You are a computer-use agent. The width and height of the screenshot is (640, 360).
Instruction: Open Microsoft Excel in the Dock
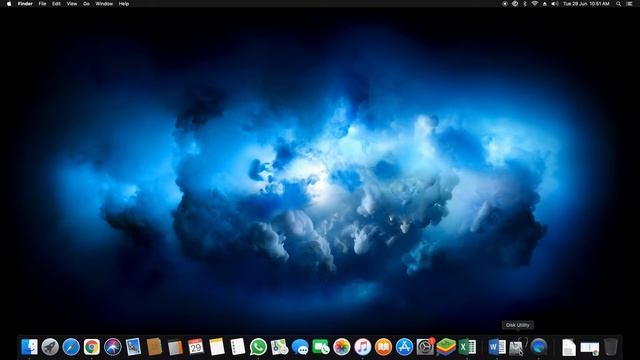[x=467, y=347]
